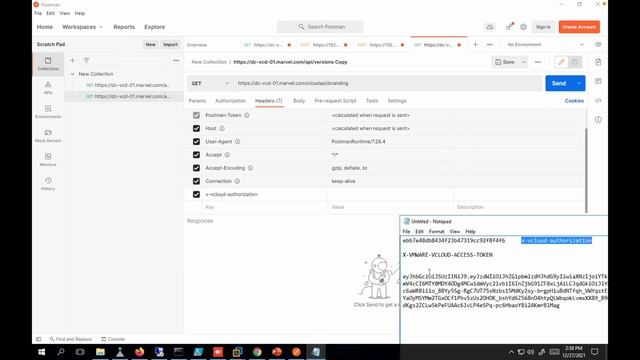Open the Environments sidebar panel
This screenshot has height=360, width=640.
48,111
